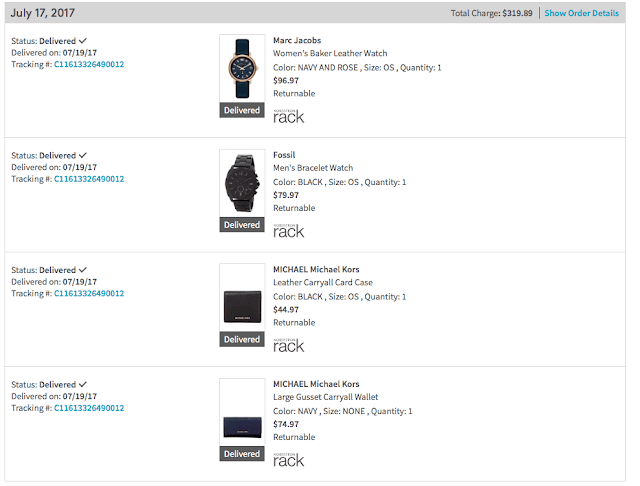Select Large Gusset Carryall Wallet title
The width and height of the screenshot is (640, 486).
(x=325, y=397)
